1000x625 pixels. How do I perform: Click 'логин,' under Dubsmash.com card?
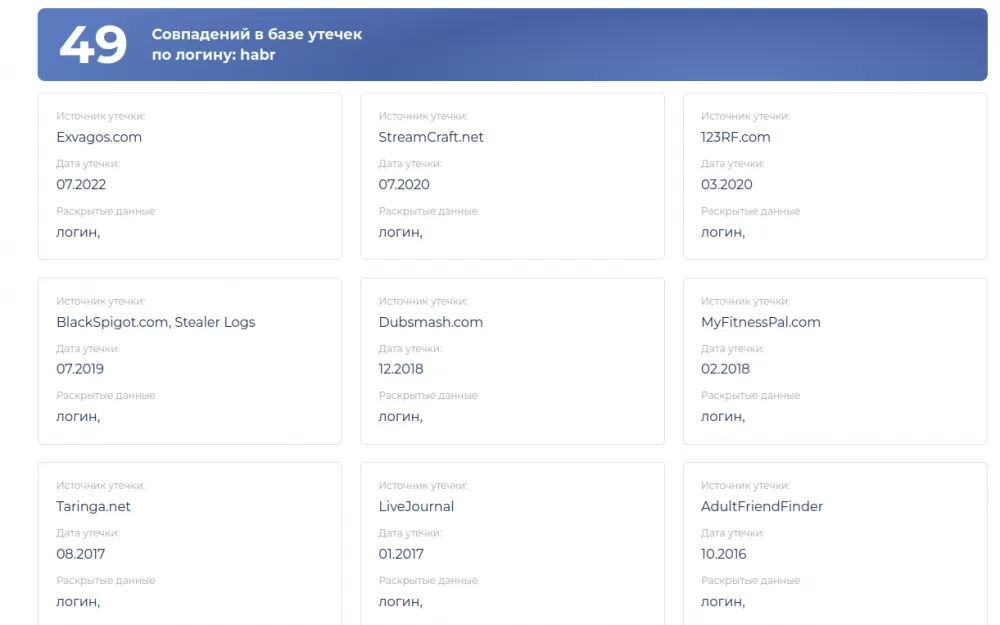pos(401,416)
